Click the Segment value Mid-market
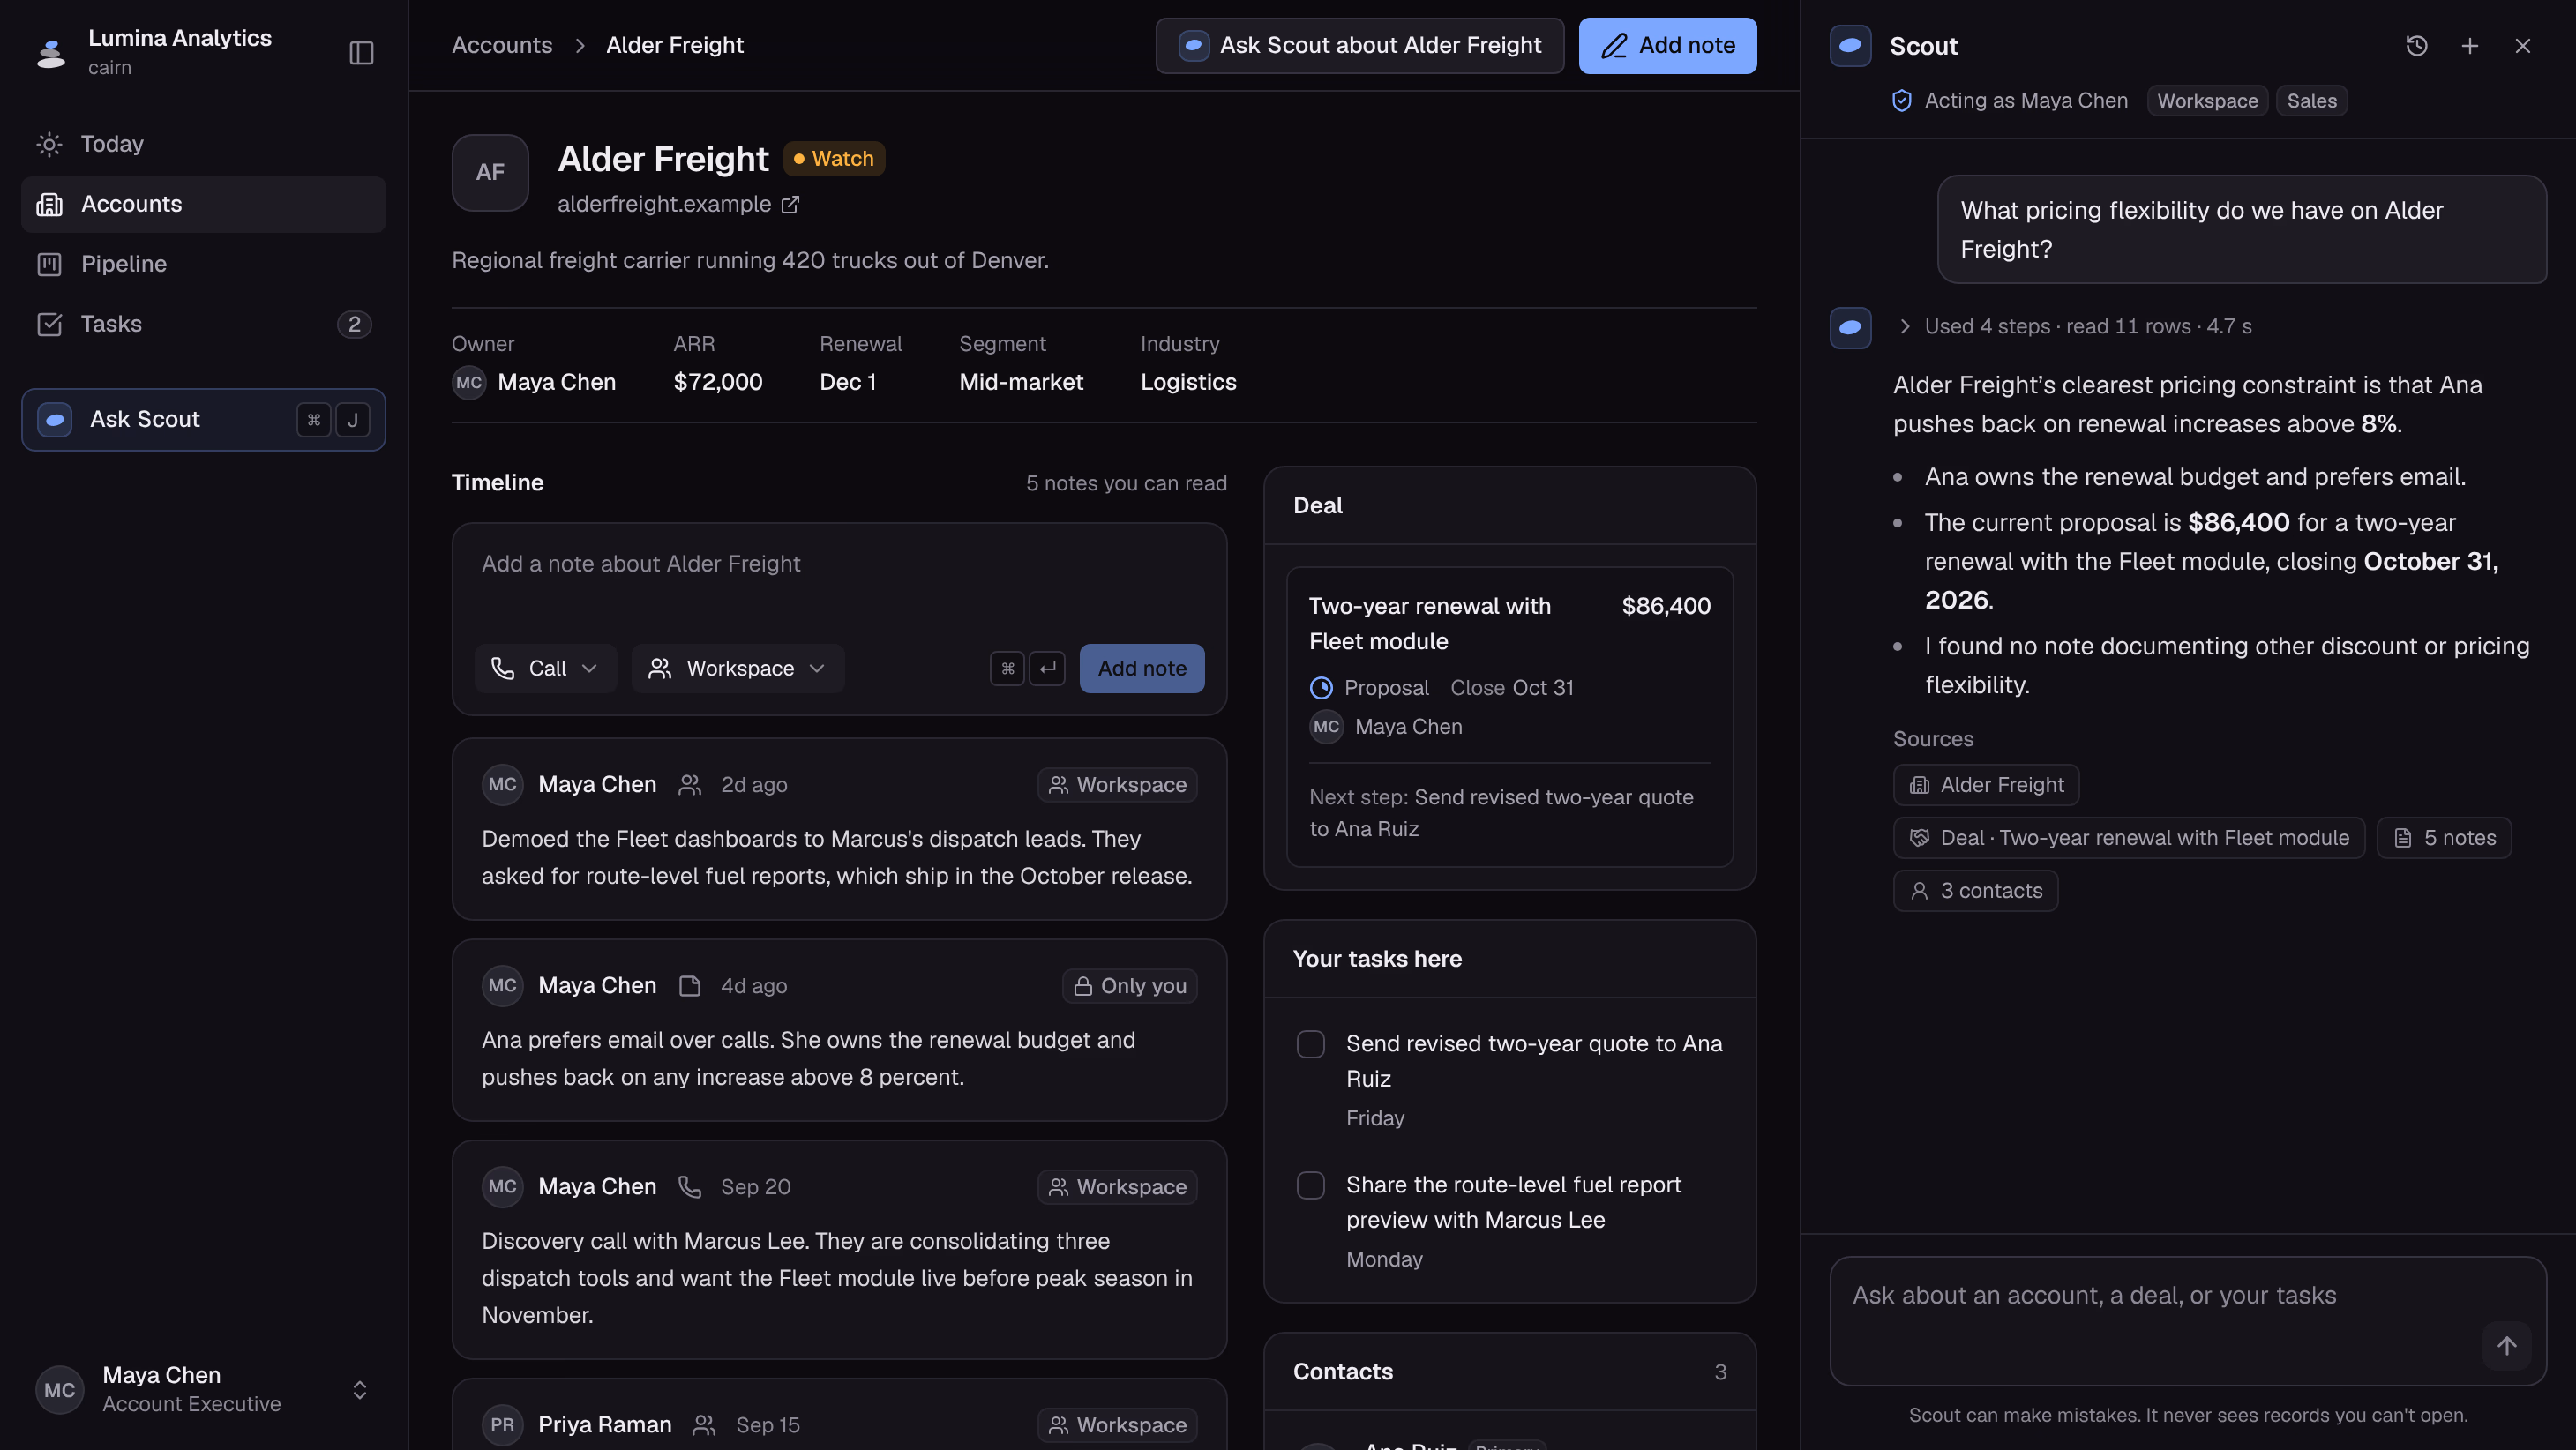Screen dimensions: 2576x1450 [1021, 383]
